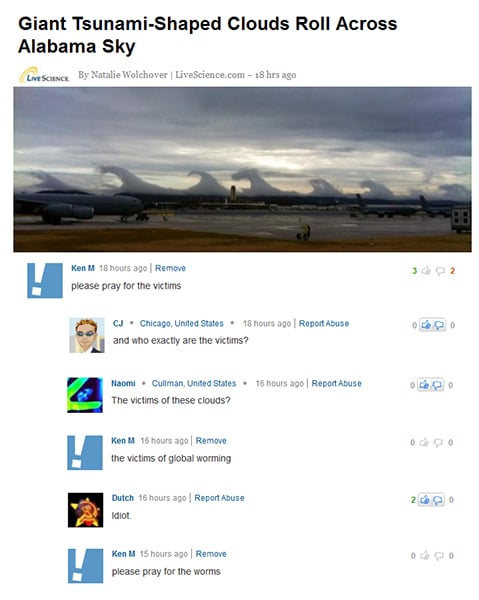This screenshot has height=600, width=479.
Task: Thumbs down Naomi's comment
Action: (x=437, y=385)
